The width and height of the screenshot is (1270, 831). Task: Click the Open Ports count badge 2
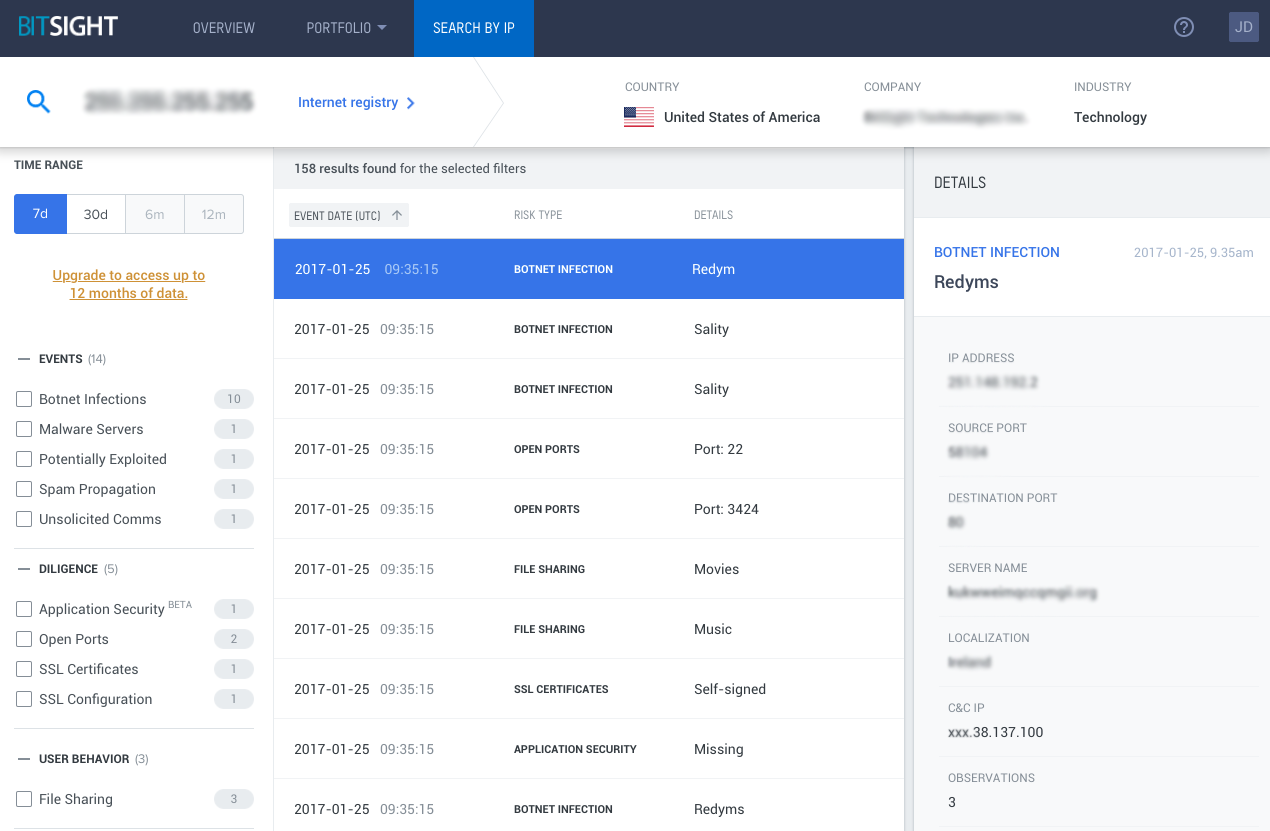click(234, 639)
